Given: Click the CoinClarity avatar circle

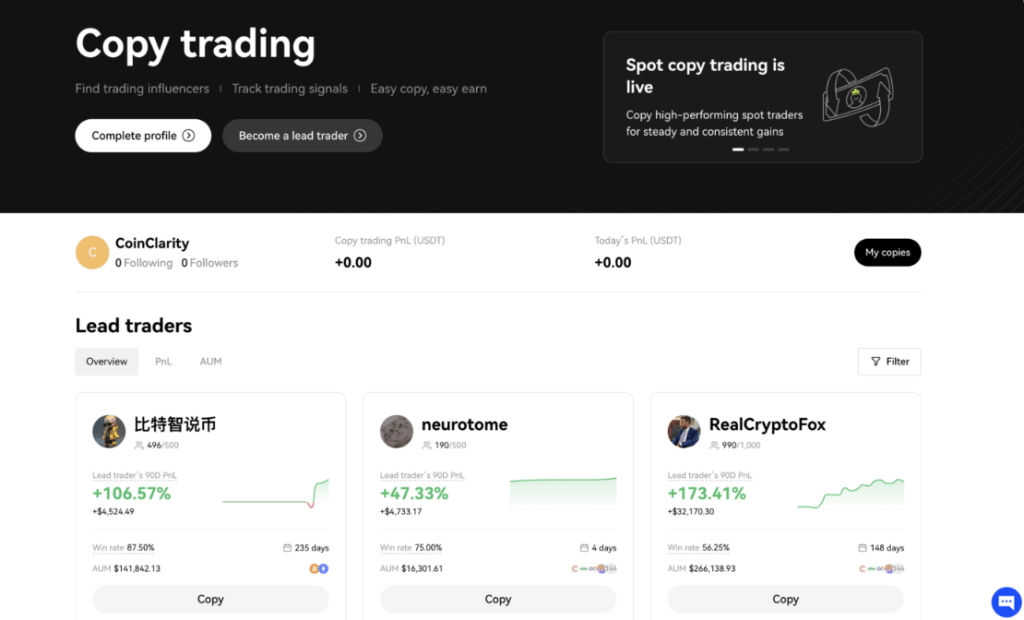Looking at the screenshot, I should tap(92, 252).
